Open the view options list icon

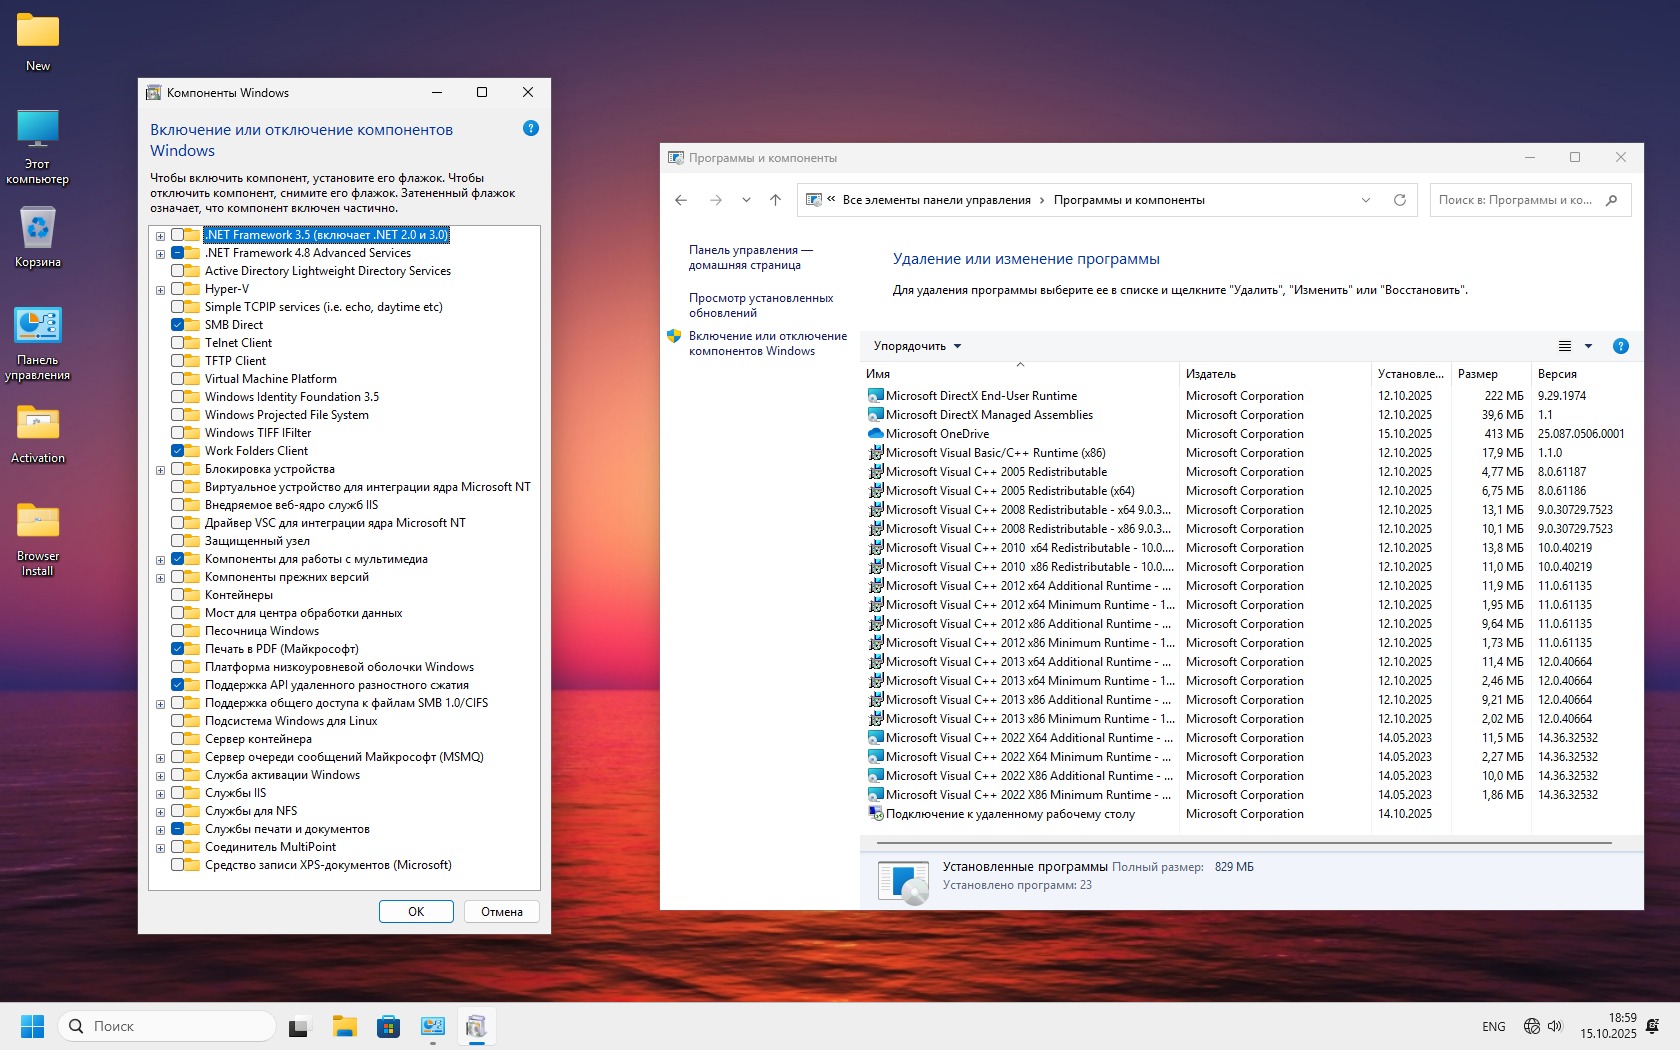(x=1565, y=346)
